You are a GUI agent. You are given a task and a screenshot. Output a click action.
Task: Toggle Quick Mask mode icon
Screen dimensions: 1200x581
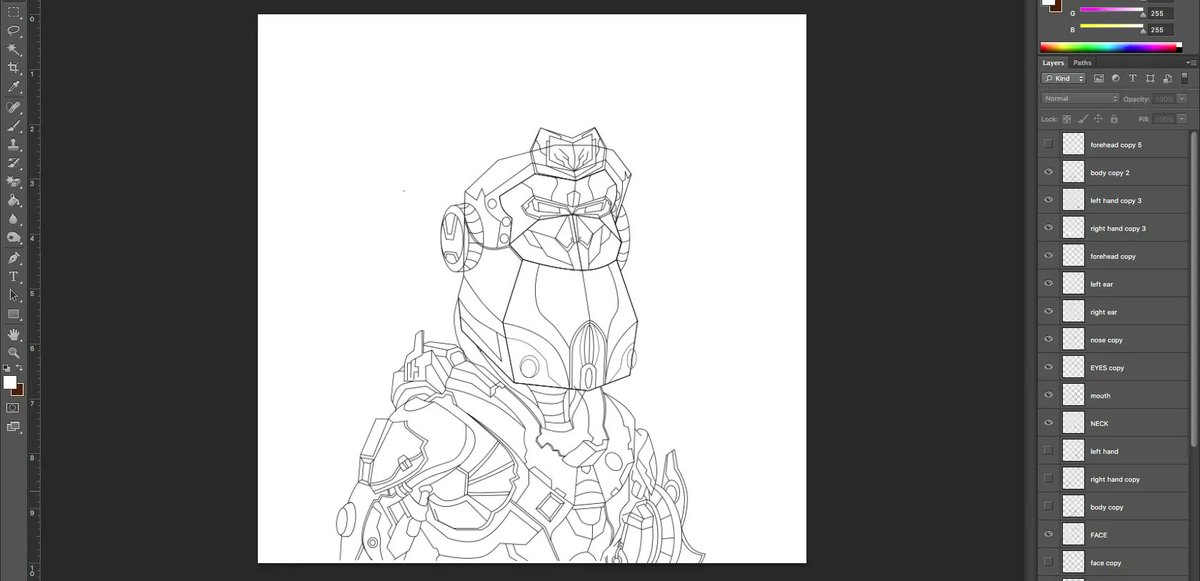click(14, 408)
